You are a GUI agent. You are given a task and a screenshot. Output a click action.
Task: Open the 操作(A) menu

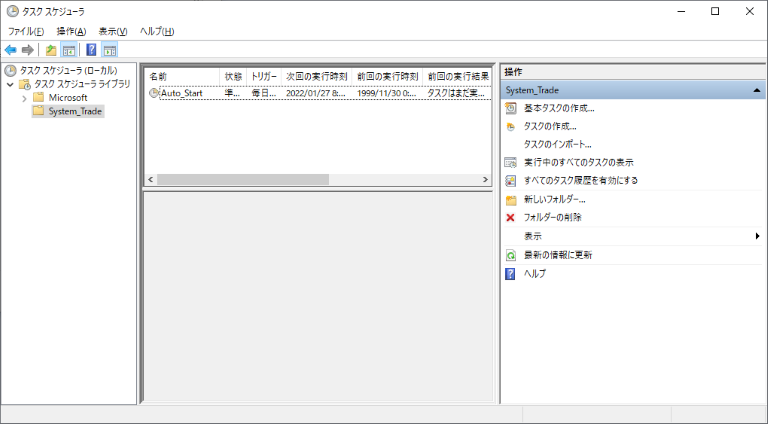point(71,31)
